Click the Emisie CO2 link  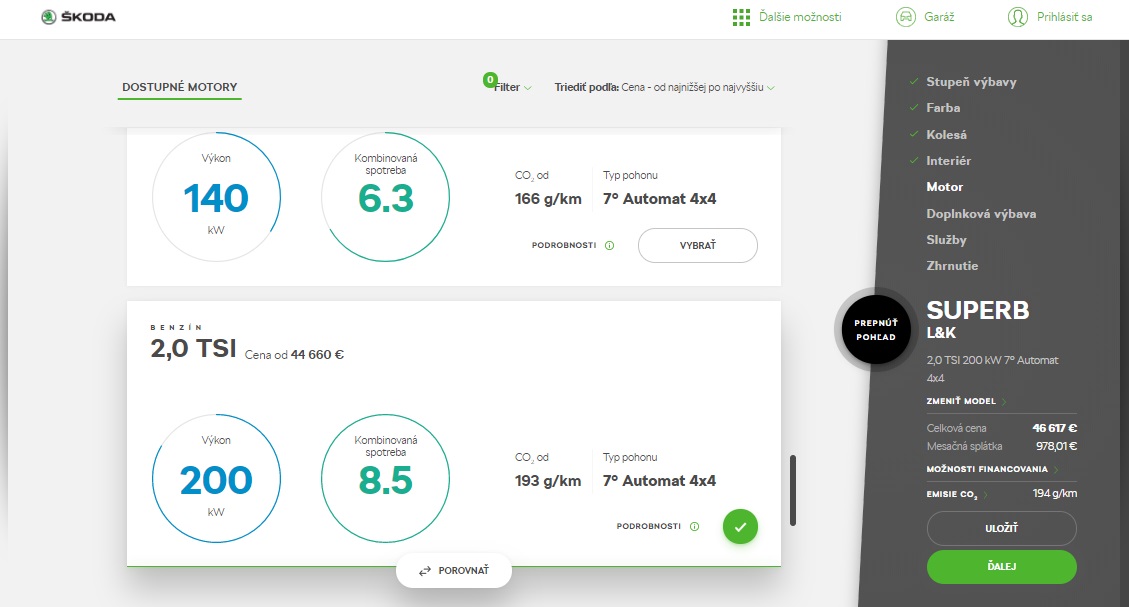952,495
